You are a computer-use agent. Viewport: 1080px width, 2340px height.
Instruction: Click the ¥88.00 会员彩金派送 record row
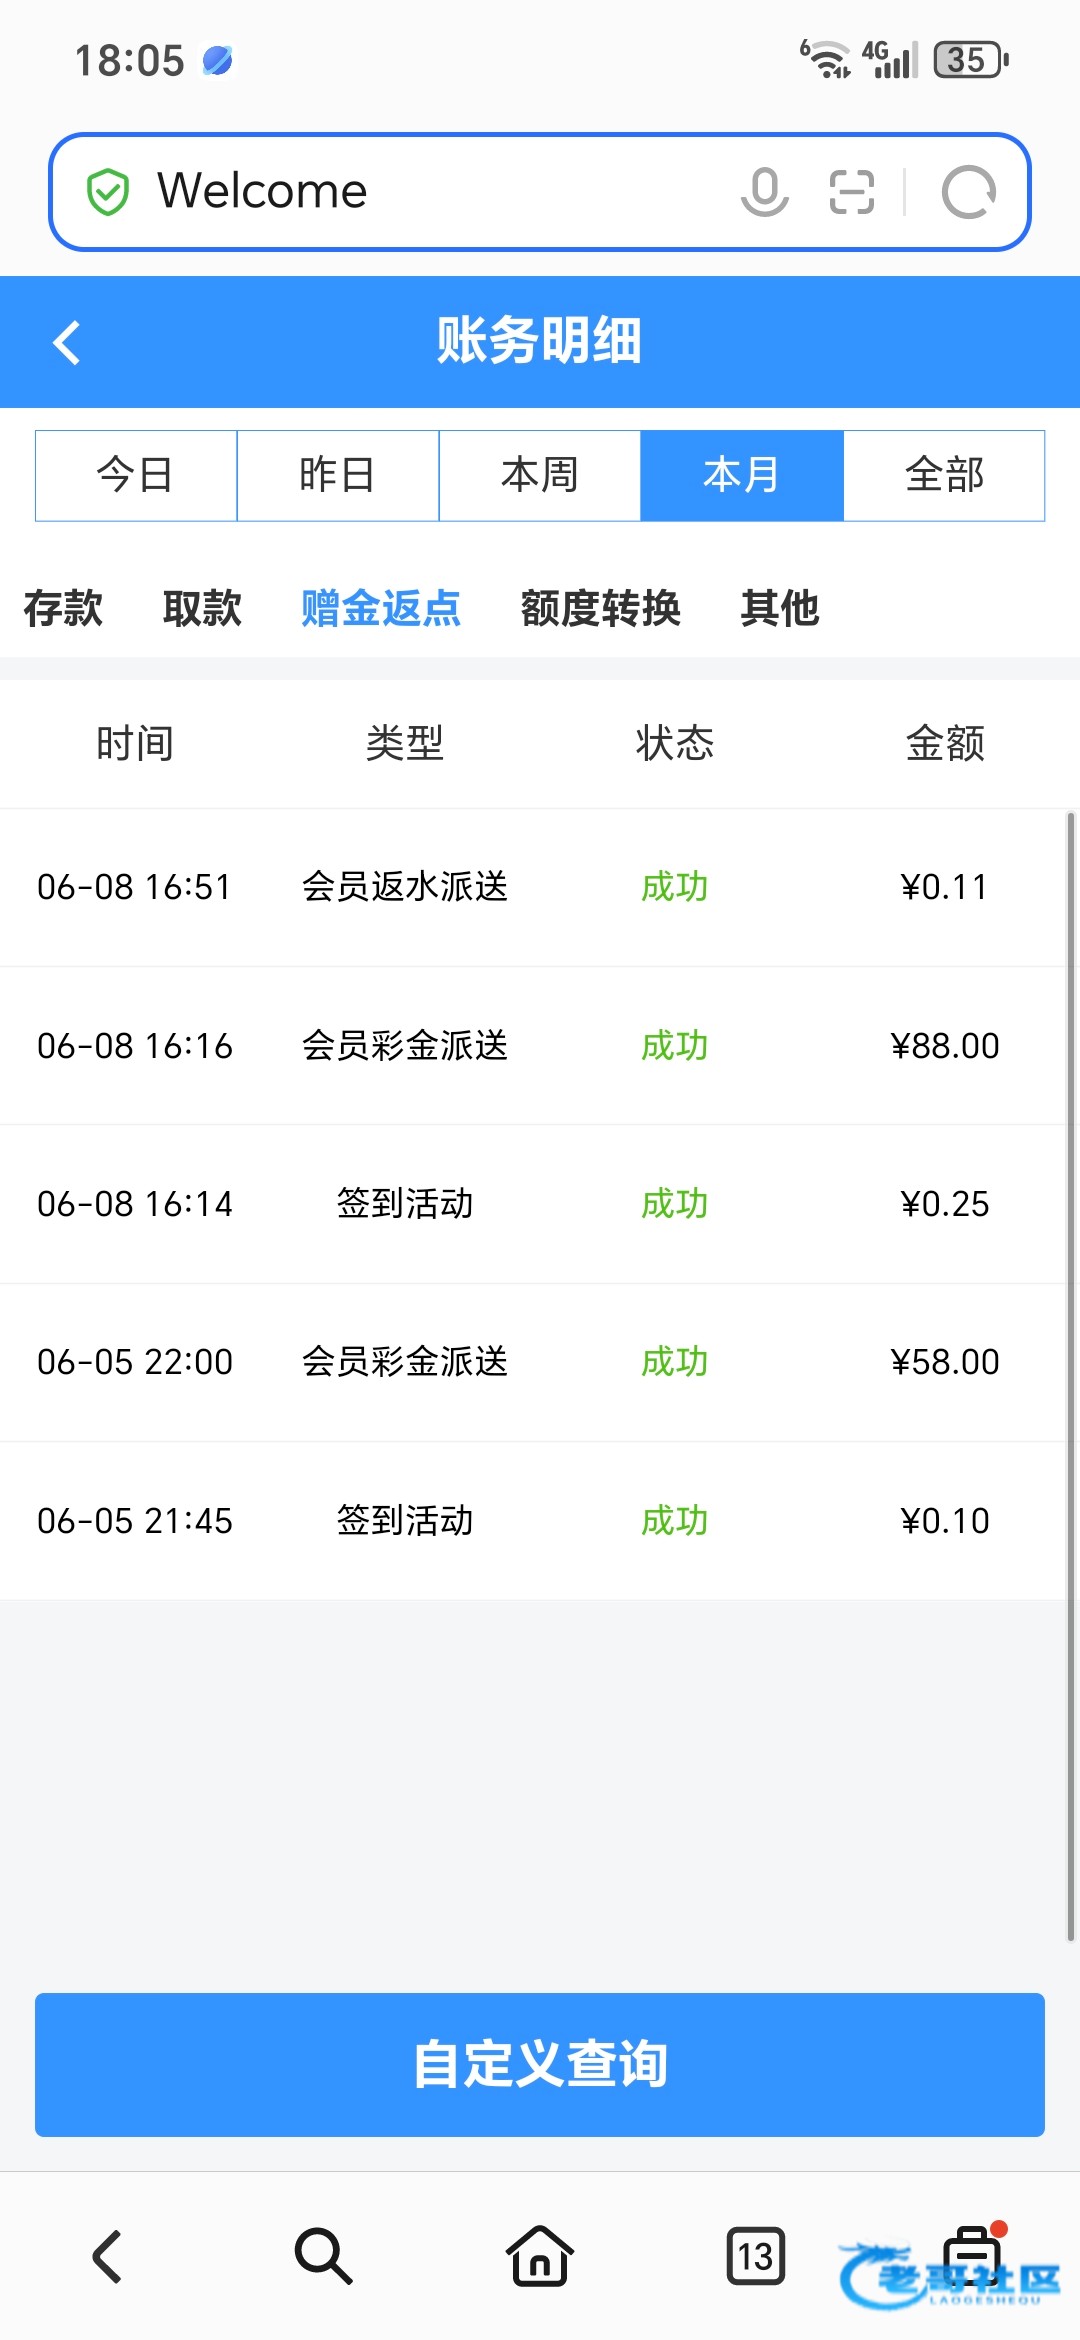532,1046
